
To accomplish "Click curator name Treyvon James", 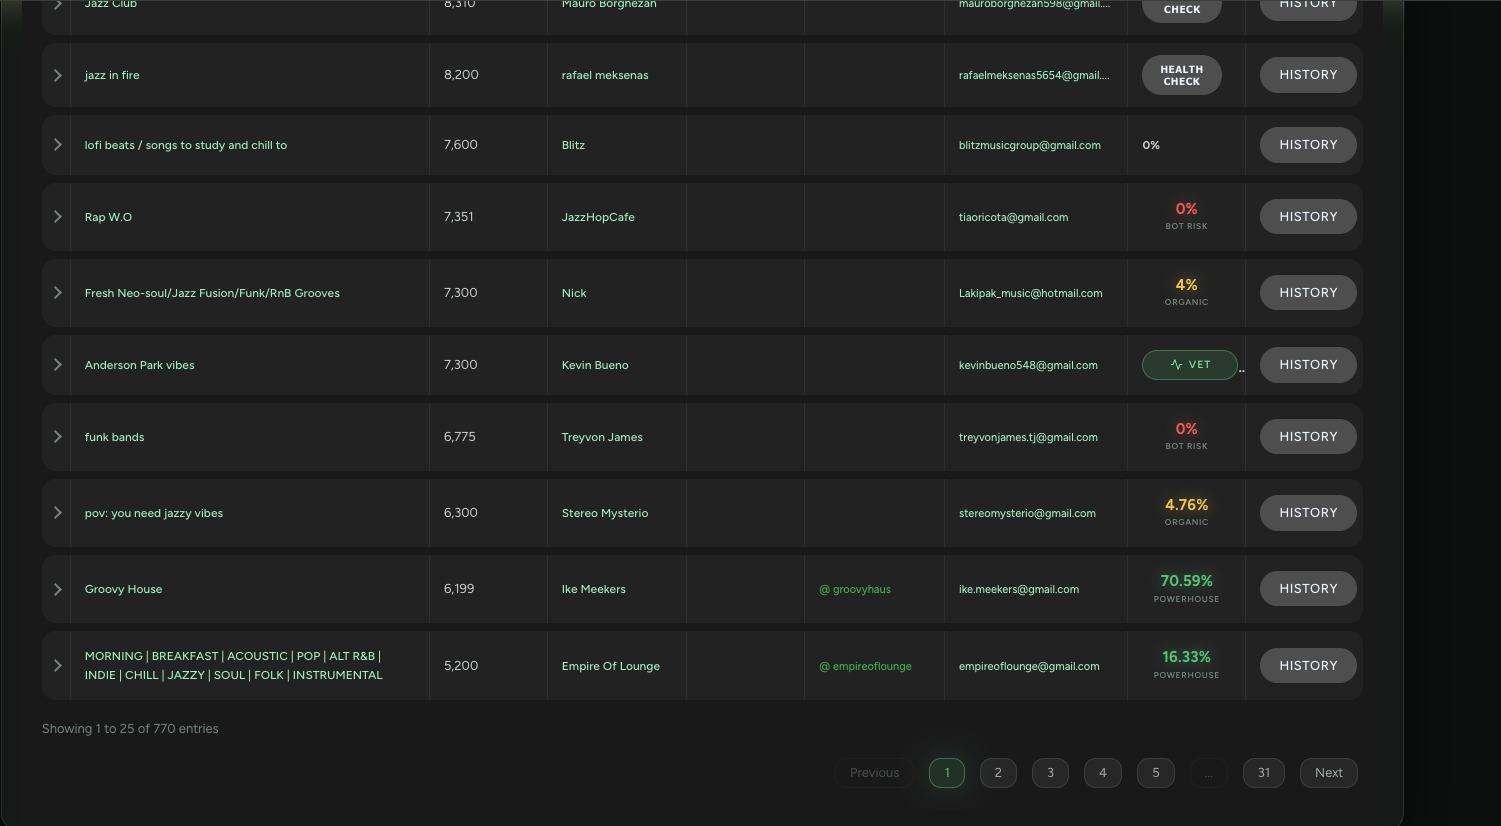I will click(602, 437).
